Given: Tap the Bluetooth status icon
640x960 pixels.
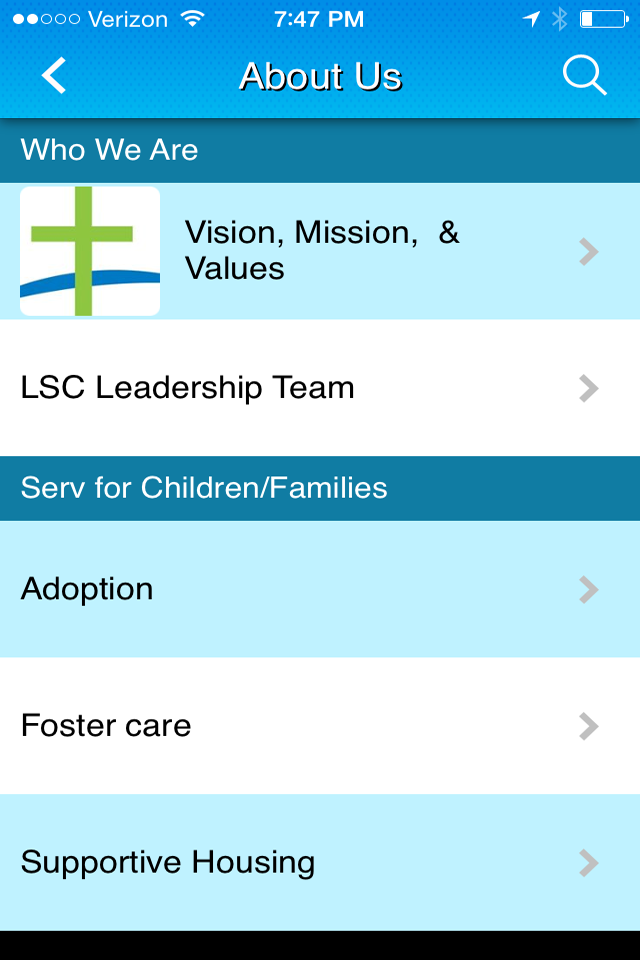Looking at the screenshot, I should [559, 19].
